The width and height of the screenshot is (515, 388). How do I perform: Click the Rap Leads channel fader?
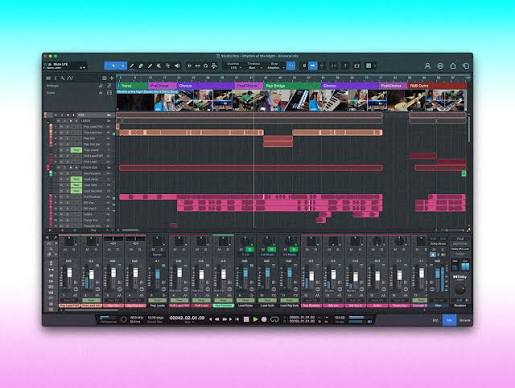coord(157,274)
